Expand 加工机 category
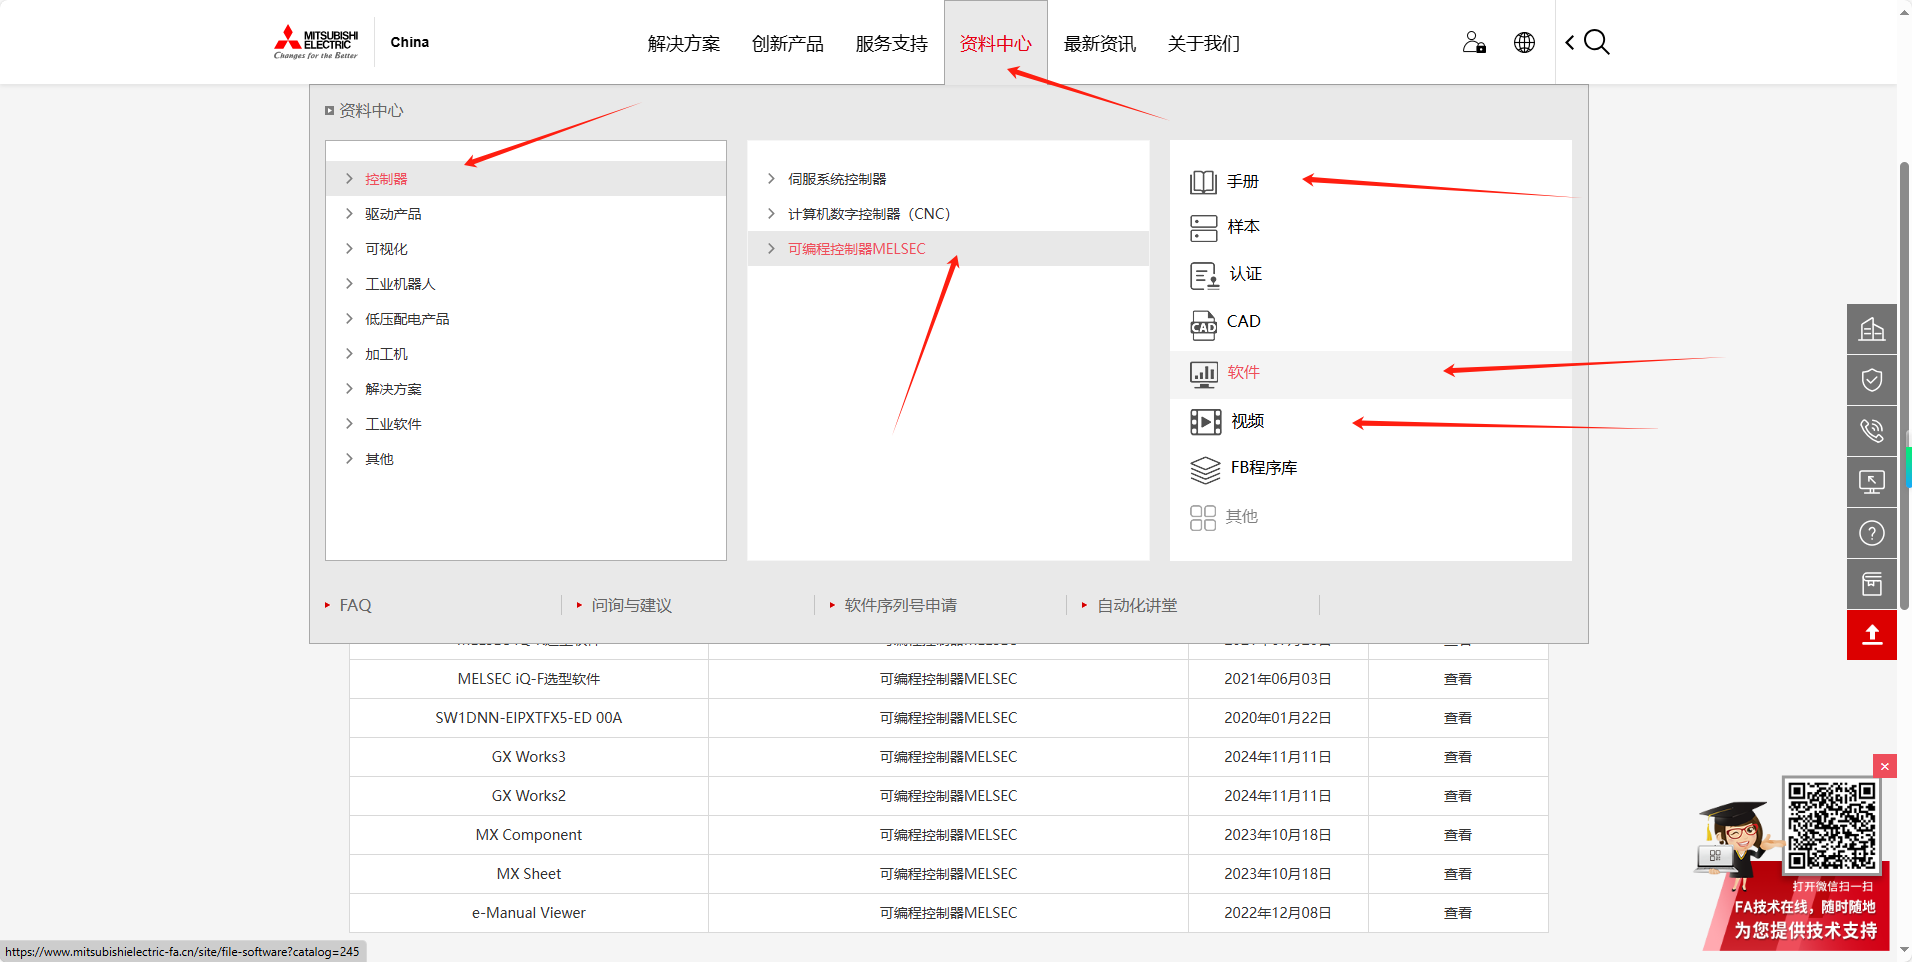 (x=526, y=354)
